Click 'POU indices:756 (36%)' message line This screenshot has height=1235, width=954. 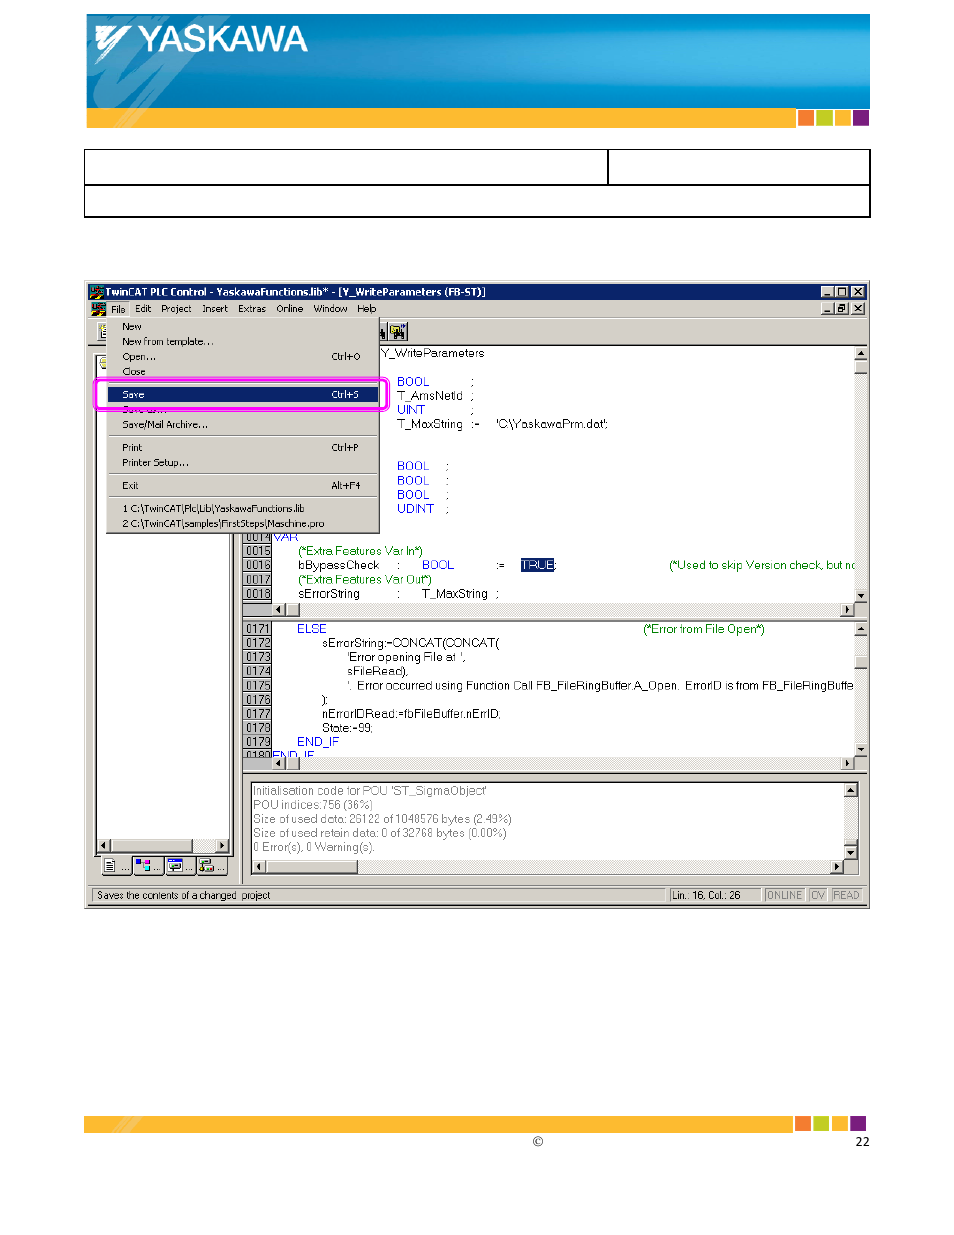pos(313,805)
